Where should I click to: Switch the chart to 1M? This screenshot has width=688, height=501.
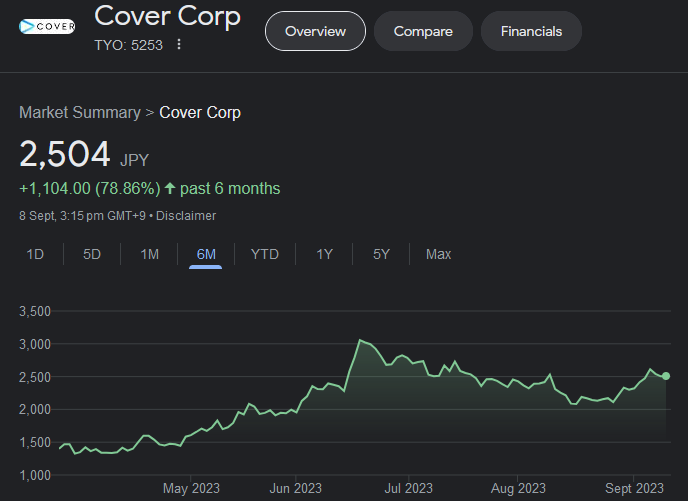tap(149, 254)
